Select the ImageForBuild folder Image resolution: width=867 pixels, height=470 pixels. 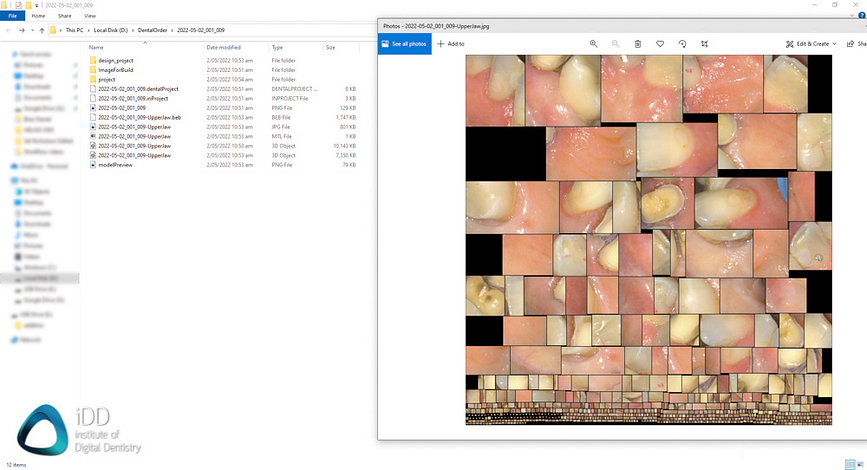tap(116, 70)
